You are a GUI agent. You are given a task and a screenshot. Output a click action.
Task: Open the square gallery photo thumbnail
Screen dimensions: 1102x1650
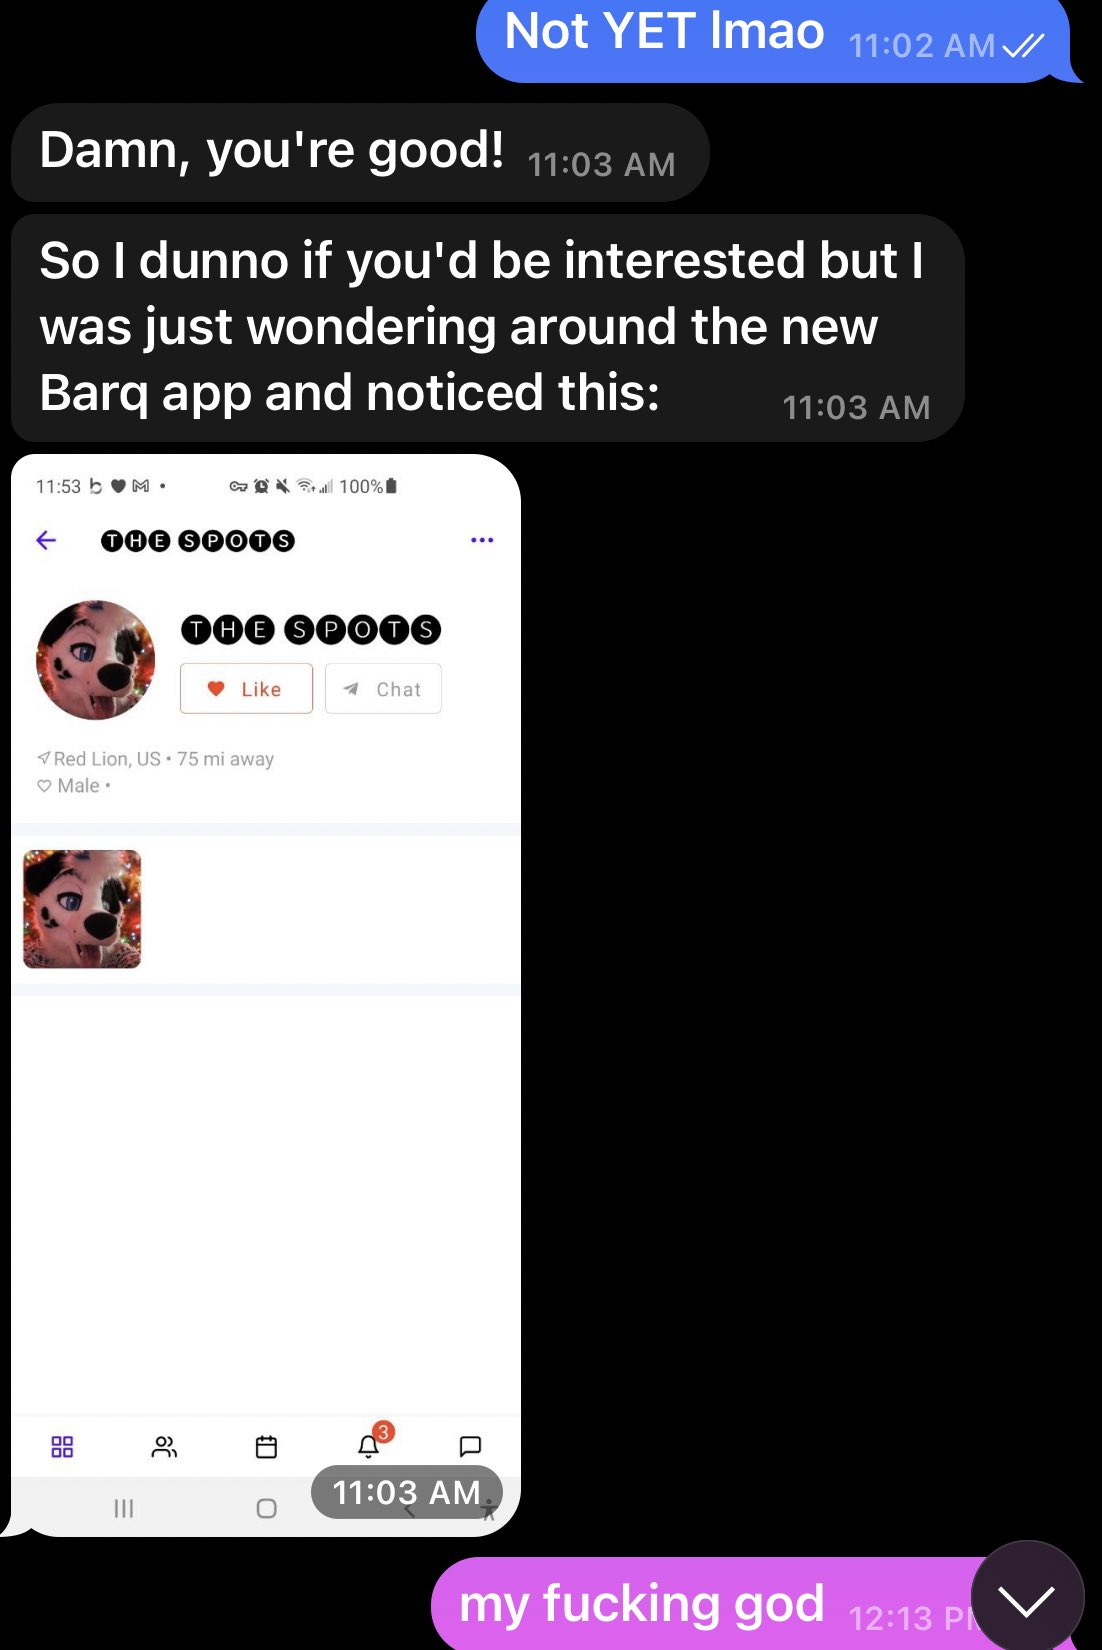[82, 909]
